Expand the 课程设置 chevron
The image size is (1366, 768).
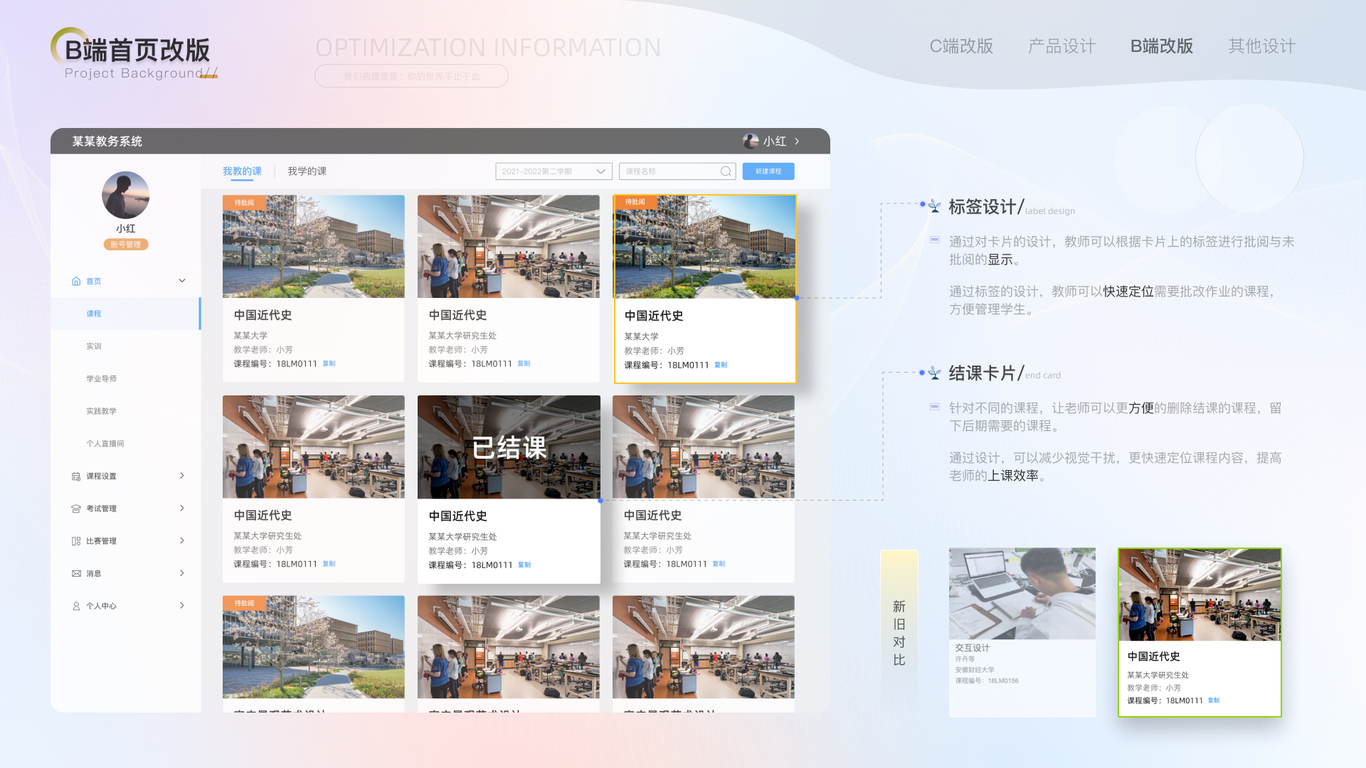[x=182, y=476]
